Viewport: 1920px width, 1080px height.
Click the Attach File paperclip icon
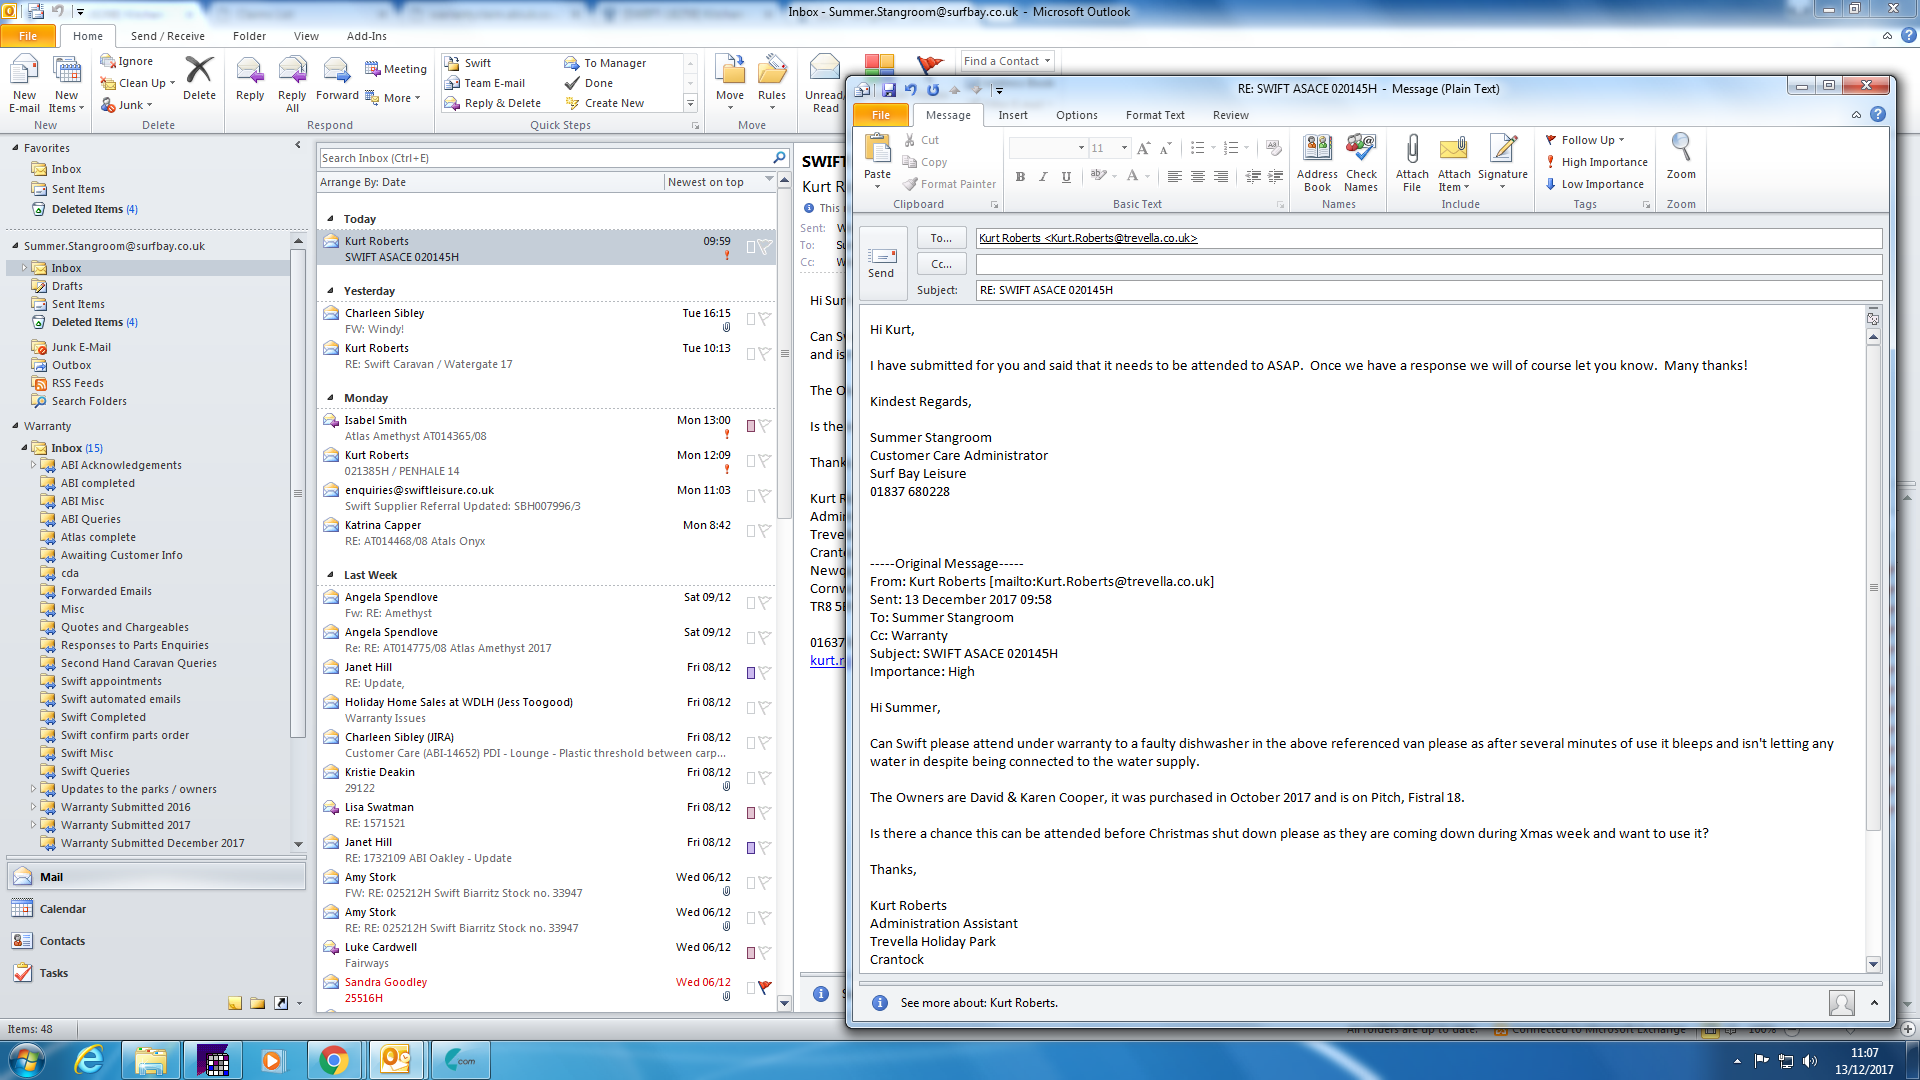[x=1411, y=150]
